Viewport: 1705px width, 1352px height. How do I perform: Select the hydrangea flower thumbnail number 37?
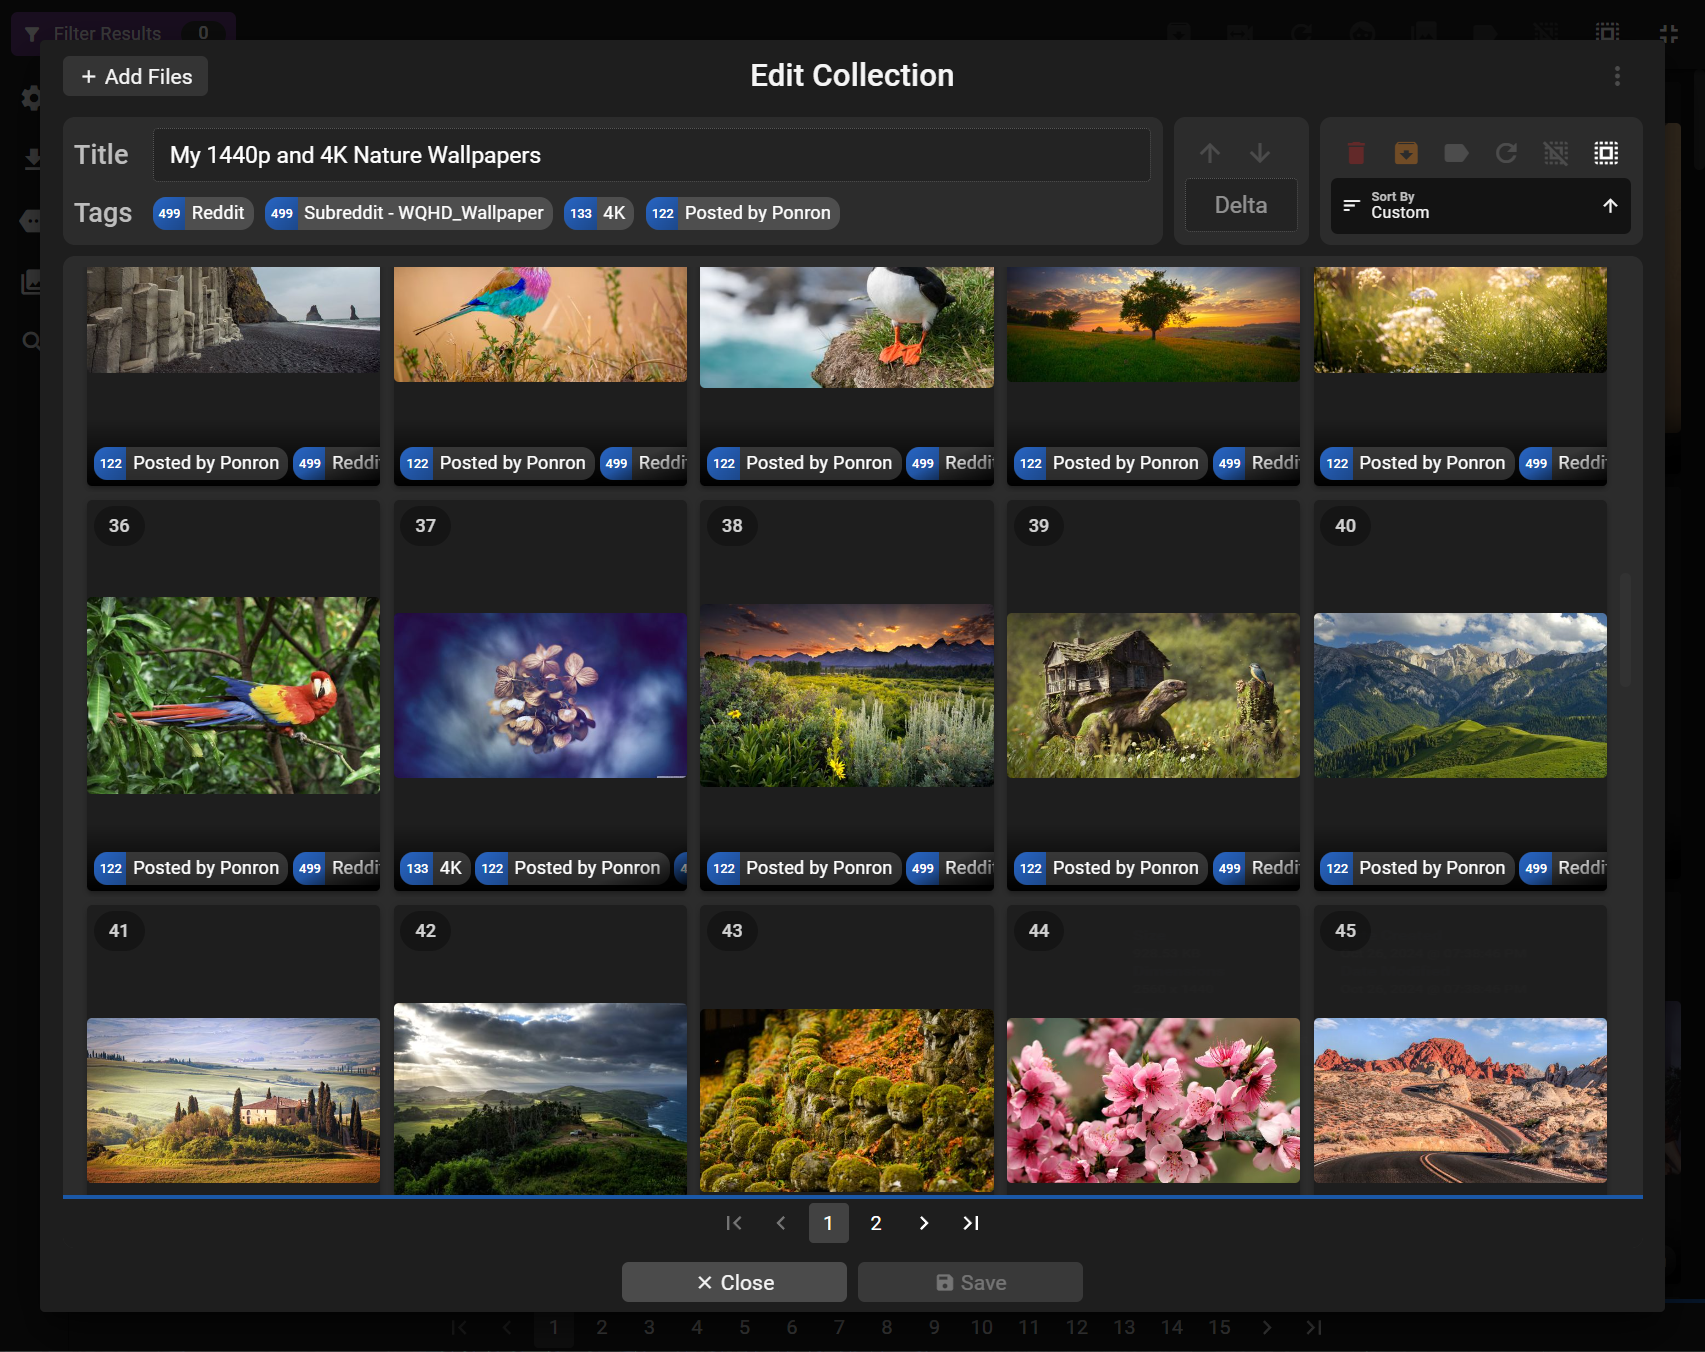540,696
